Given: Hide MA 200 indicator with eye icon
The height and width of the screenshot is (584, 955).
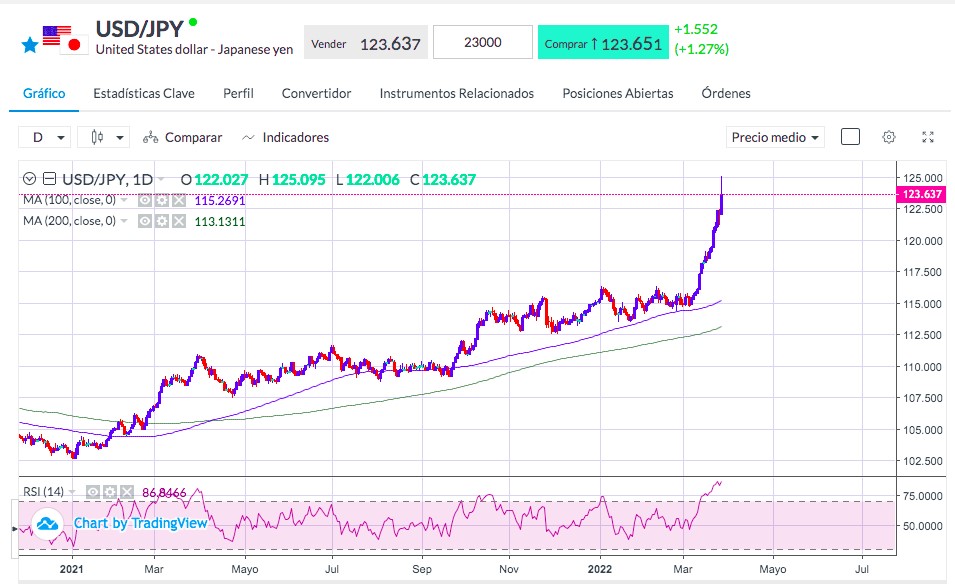Looking at the screenshot, I should coord(145,221).
